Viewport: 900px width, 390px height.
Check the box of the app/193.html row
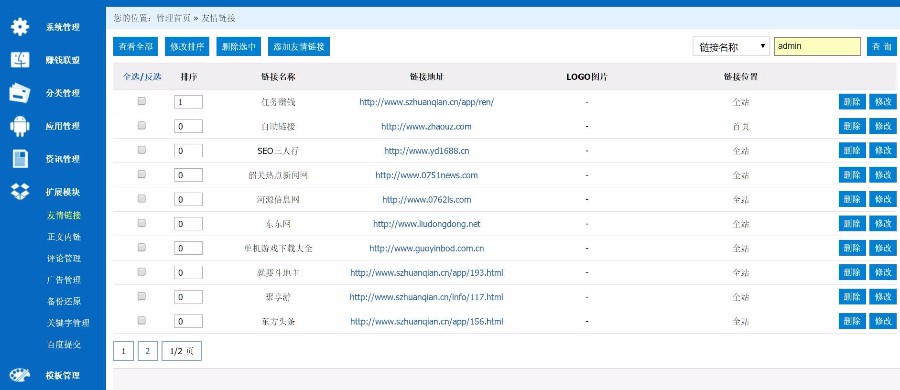[x=142, y=272]
